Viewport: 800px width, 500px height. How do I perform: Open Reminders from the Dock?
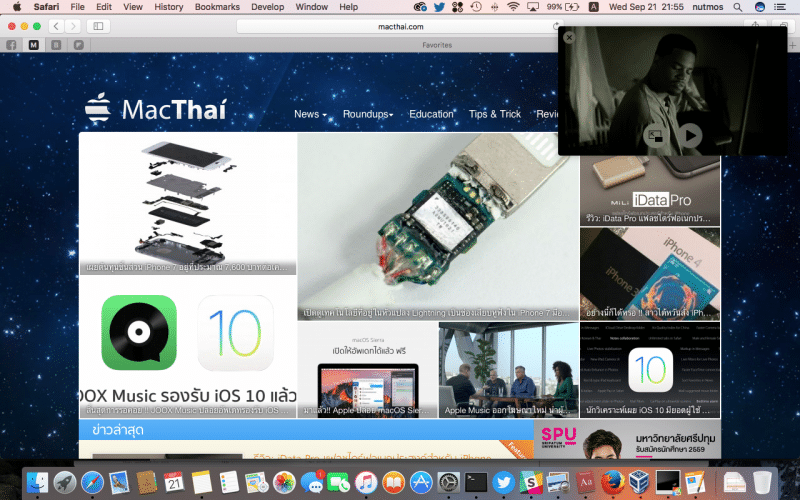pos(229,482)
